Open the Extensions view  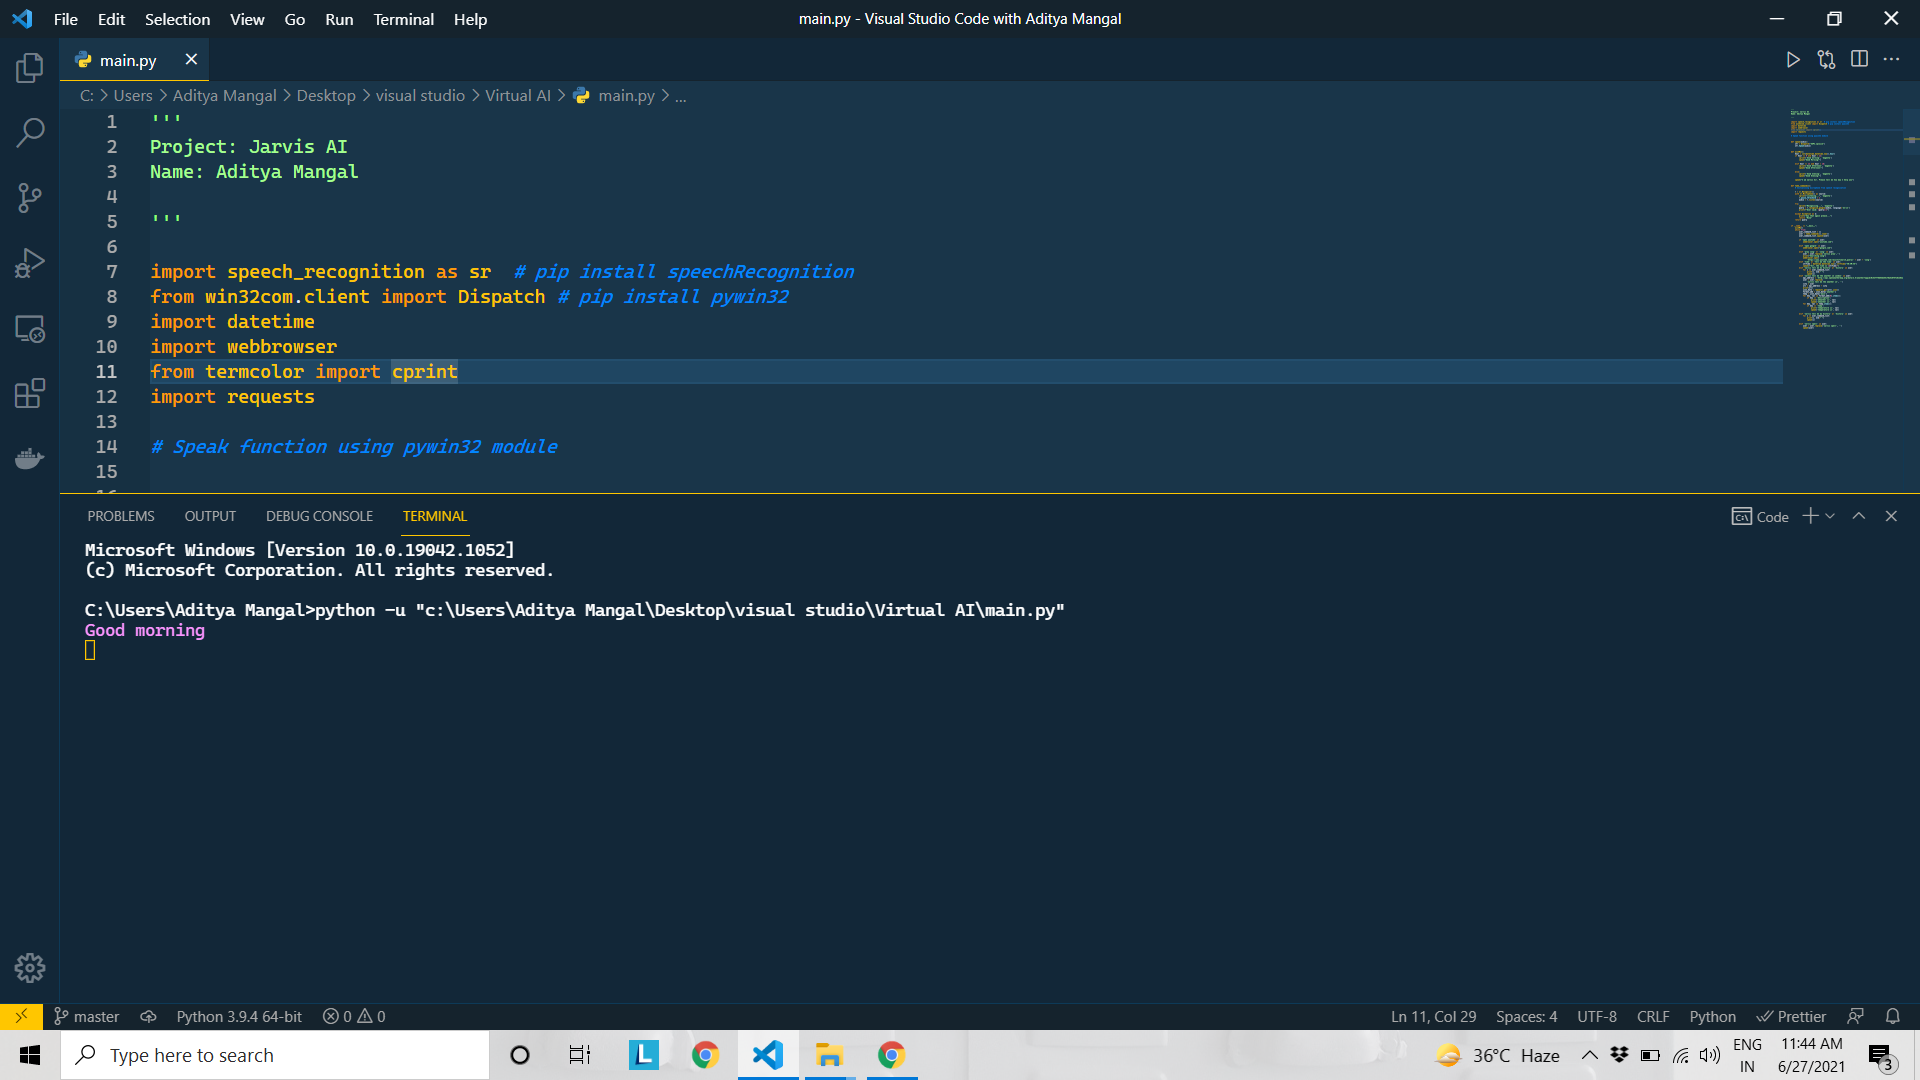[30, 393]
